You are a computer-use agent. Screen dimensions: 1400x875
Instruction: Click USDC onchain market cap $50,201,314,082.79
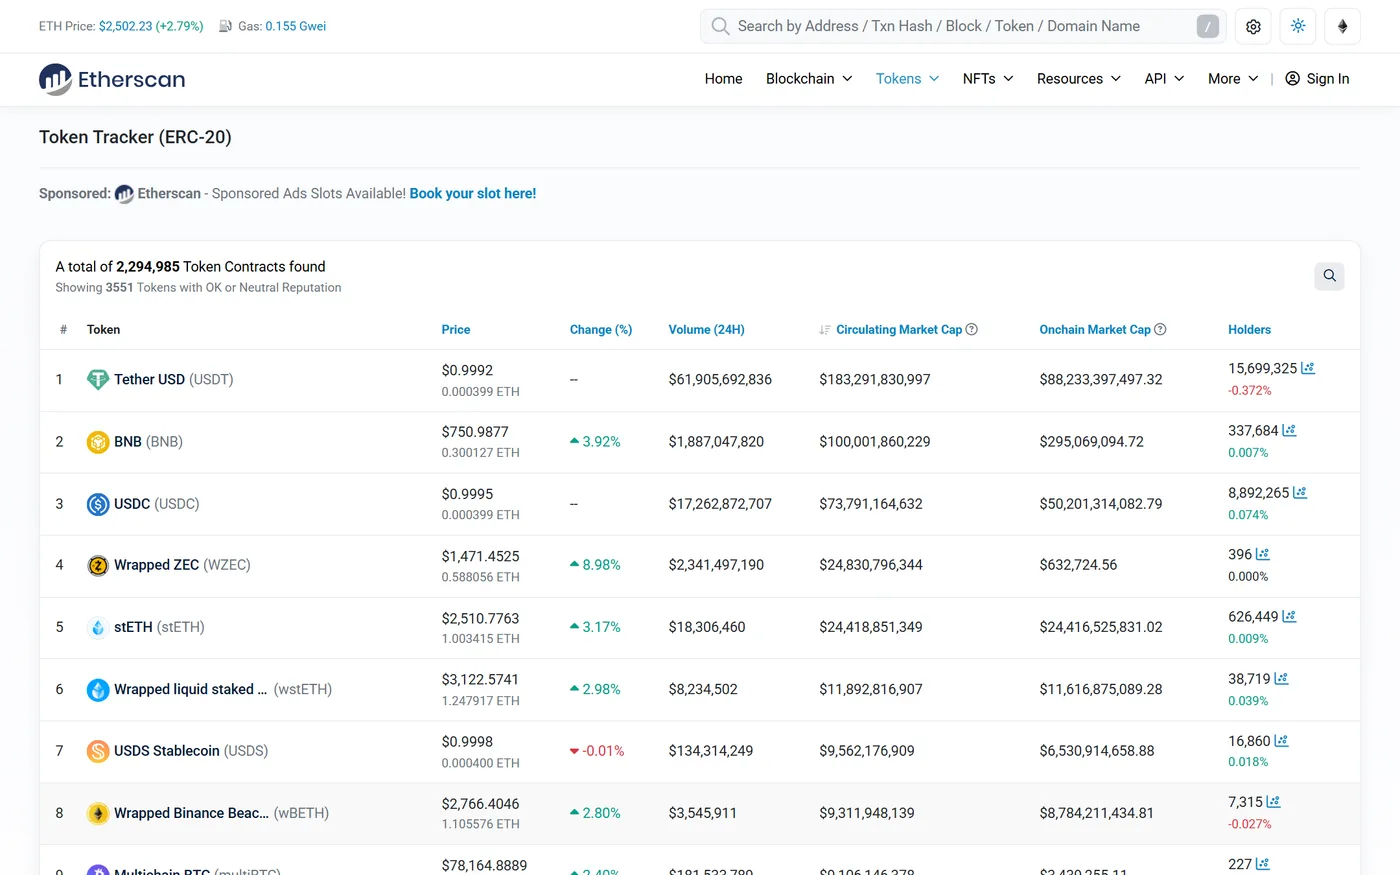1101,504
